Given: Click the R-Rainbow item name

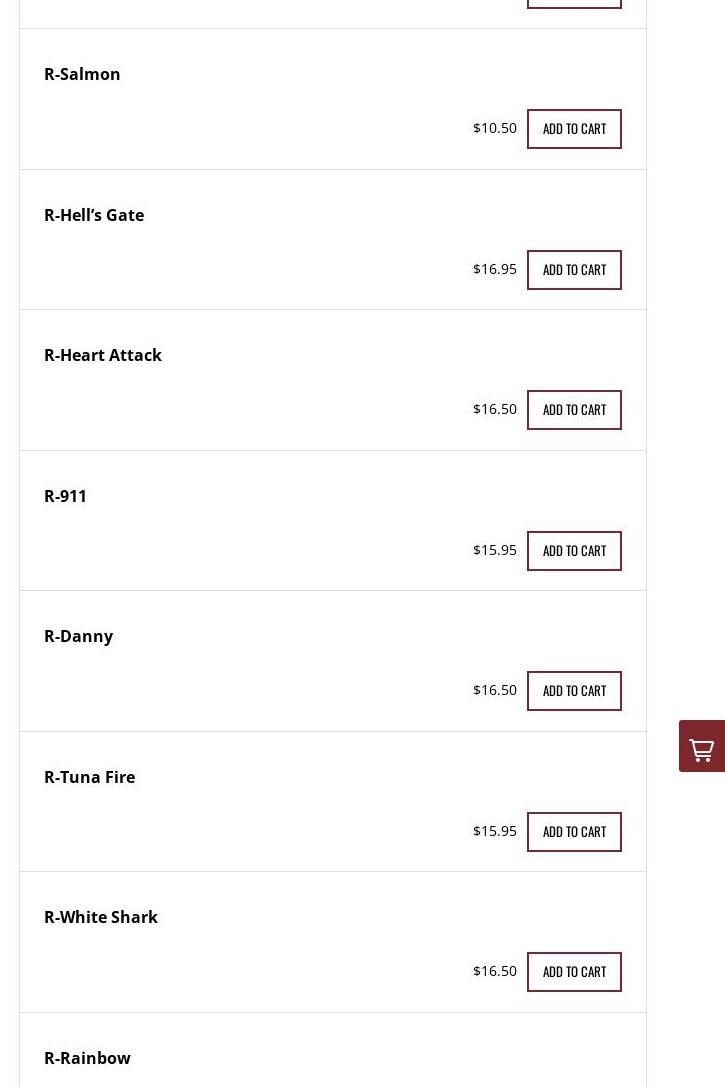Looking at the screenshot, I should point(87,1058).
